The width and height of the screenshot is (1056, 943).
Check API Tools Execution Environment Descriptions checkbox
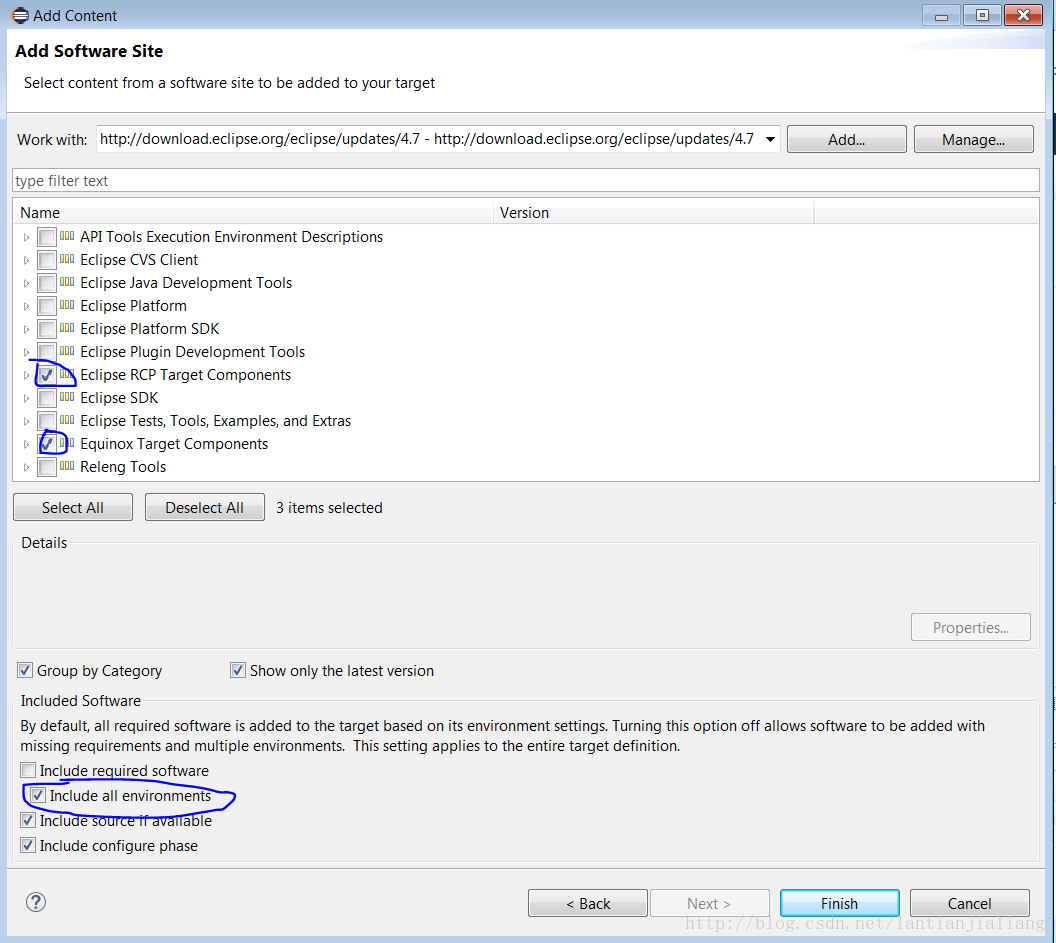46,237
